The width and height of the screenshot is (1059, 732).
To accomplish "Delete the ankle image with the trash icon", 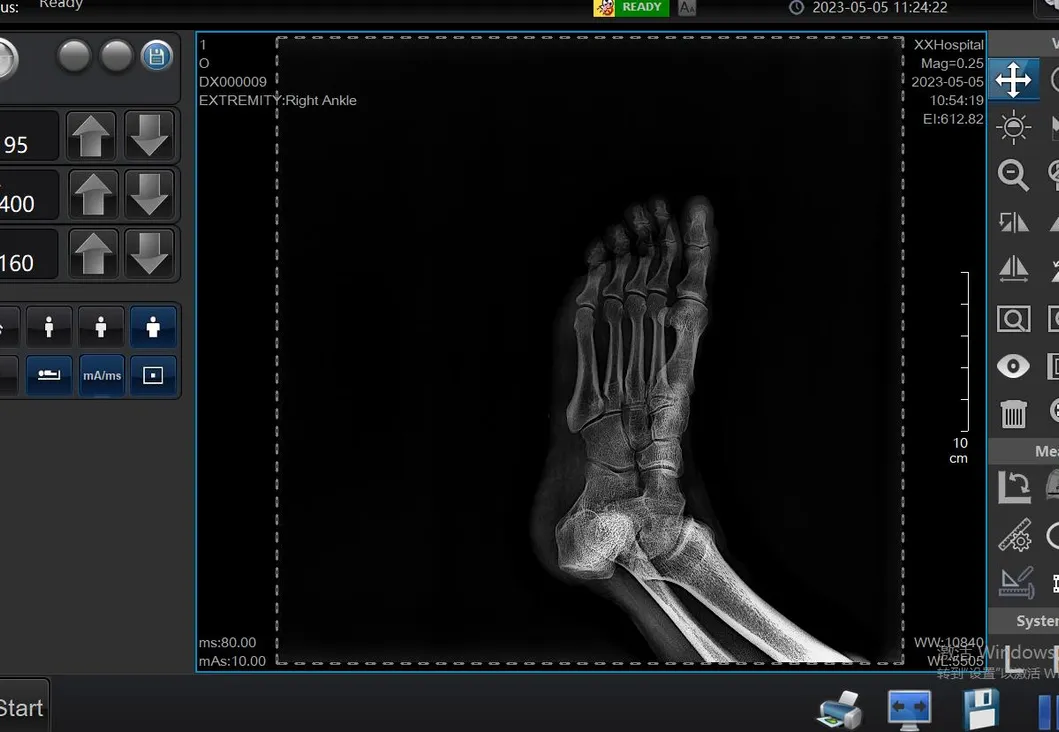I will pyautogui.click(x=1013, y=412).
